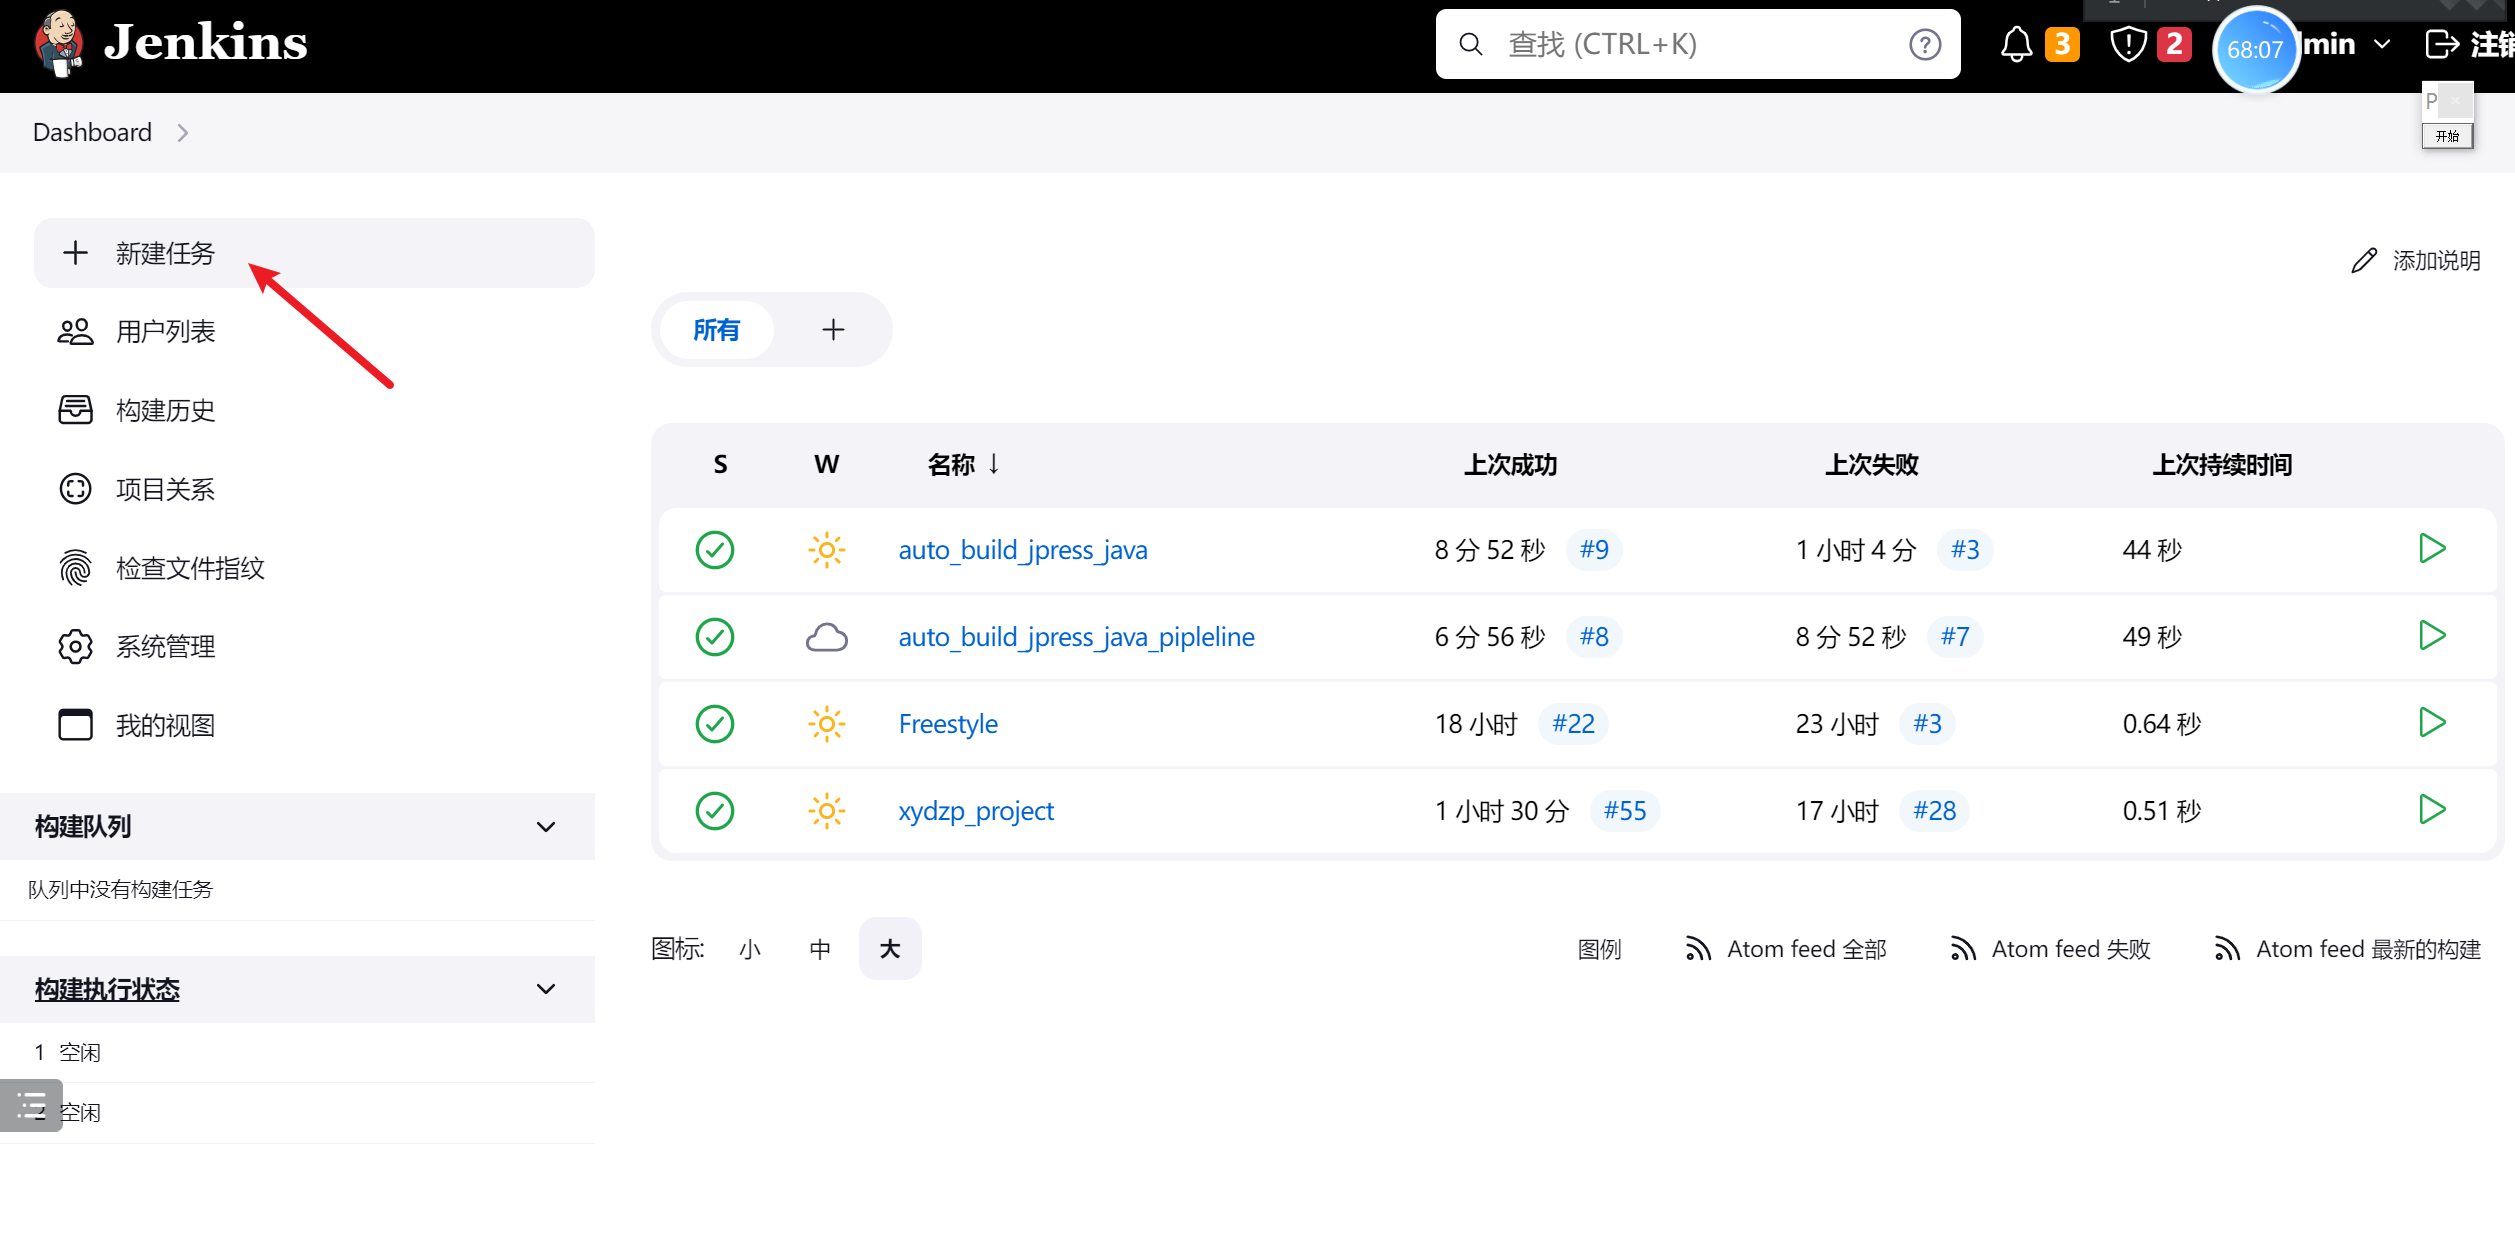The width and height of the screenshot is (2515, 1233).
Task: Click the 构建执行状态 heading link
Action: tap(107, 989)
